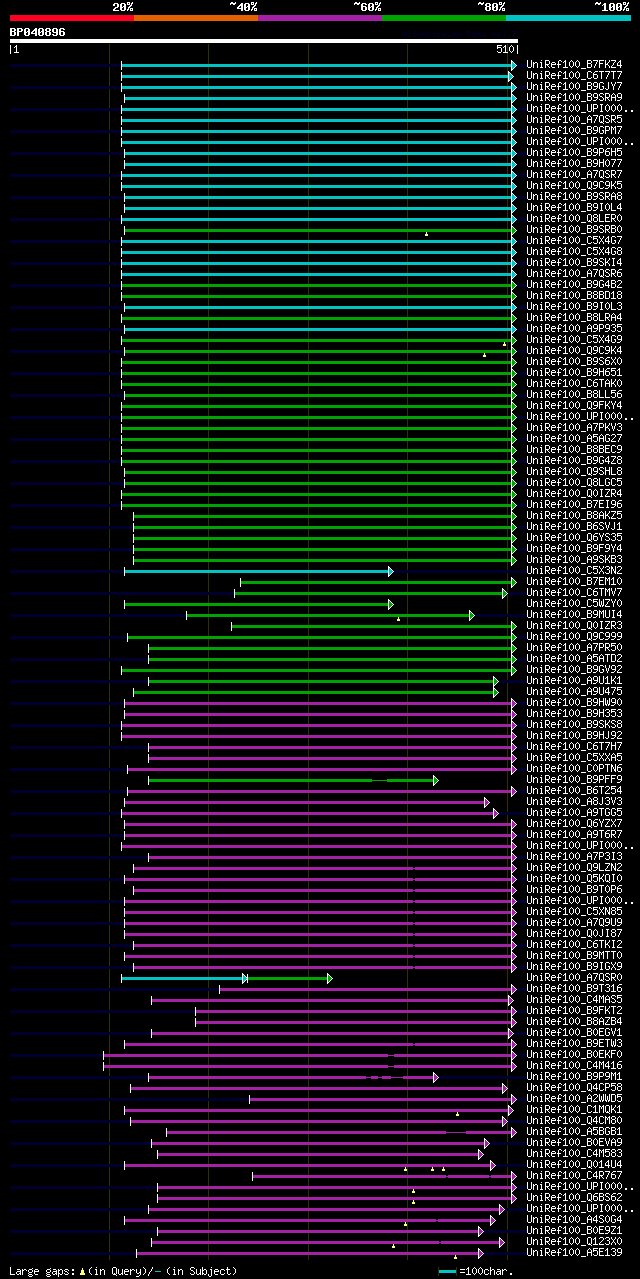Click the UniRef100_A5AG27 label
Screen dimensions: 640x1279
(x=574, y=438)
